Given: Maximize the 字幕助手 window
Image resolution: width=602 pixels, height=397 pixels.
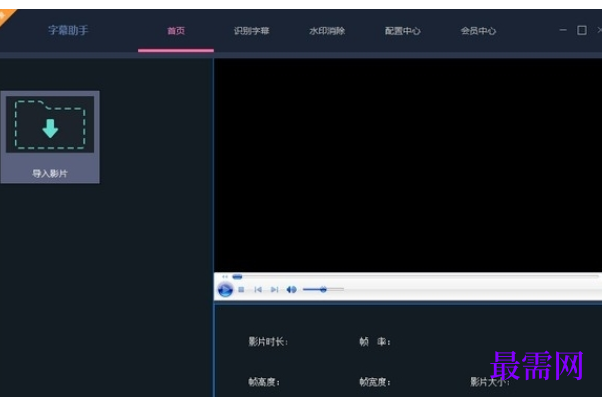Looking at the screenshot, I should pyautogui.click(x=582, y=30).
